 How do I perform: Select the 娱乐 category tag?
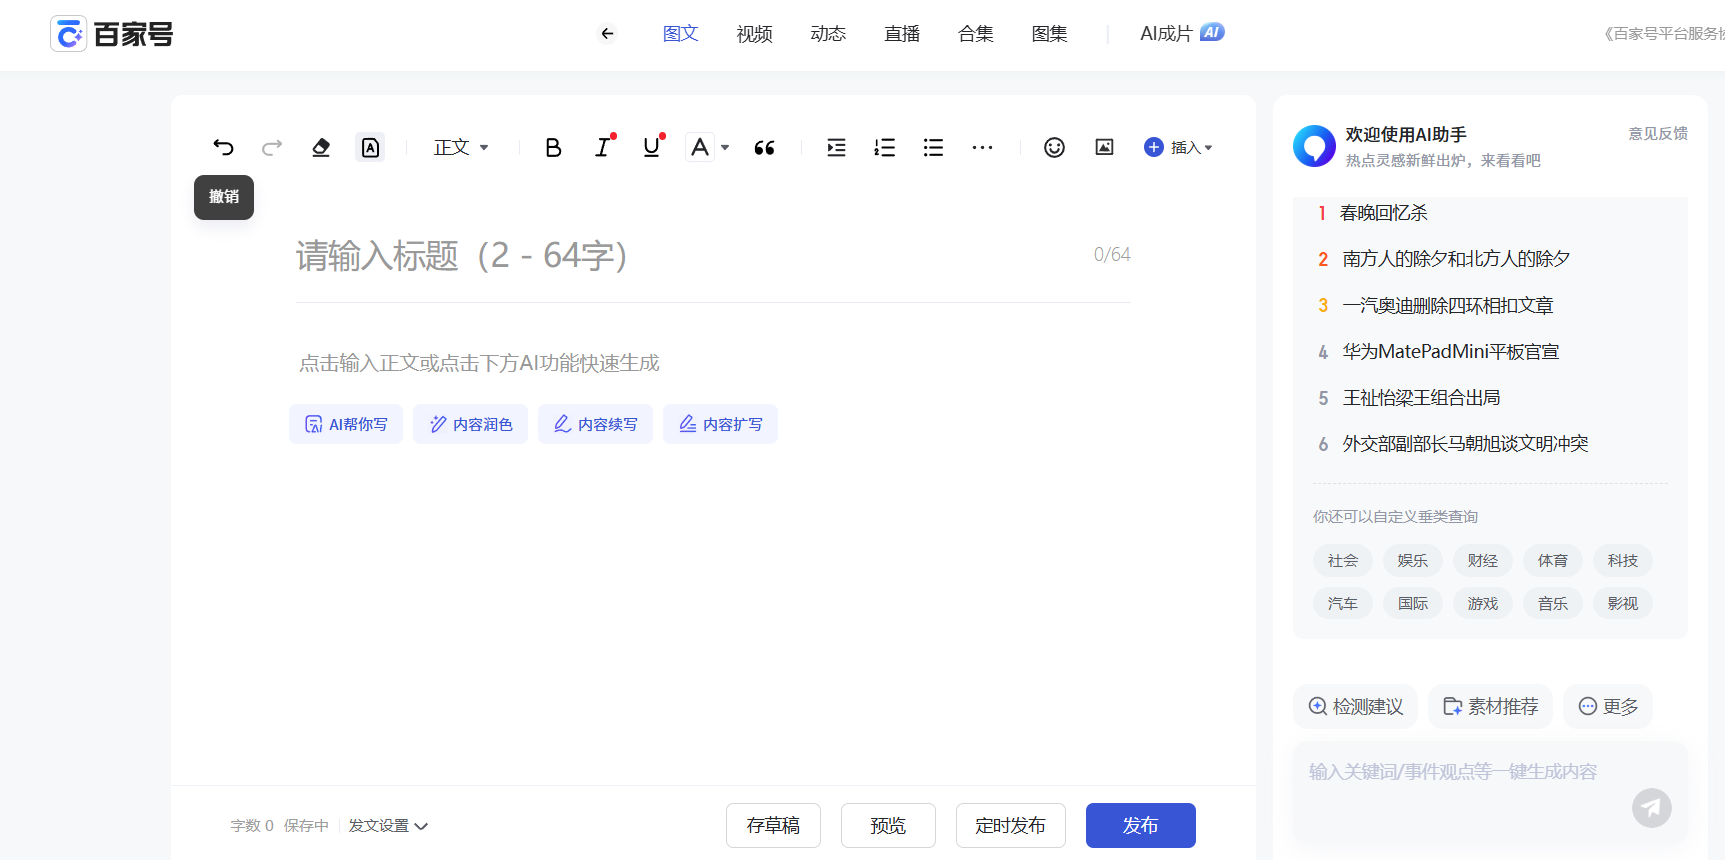1413,561
